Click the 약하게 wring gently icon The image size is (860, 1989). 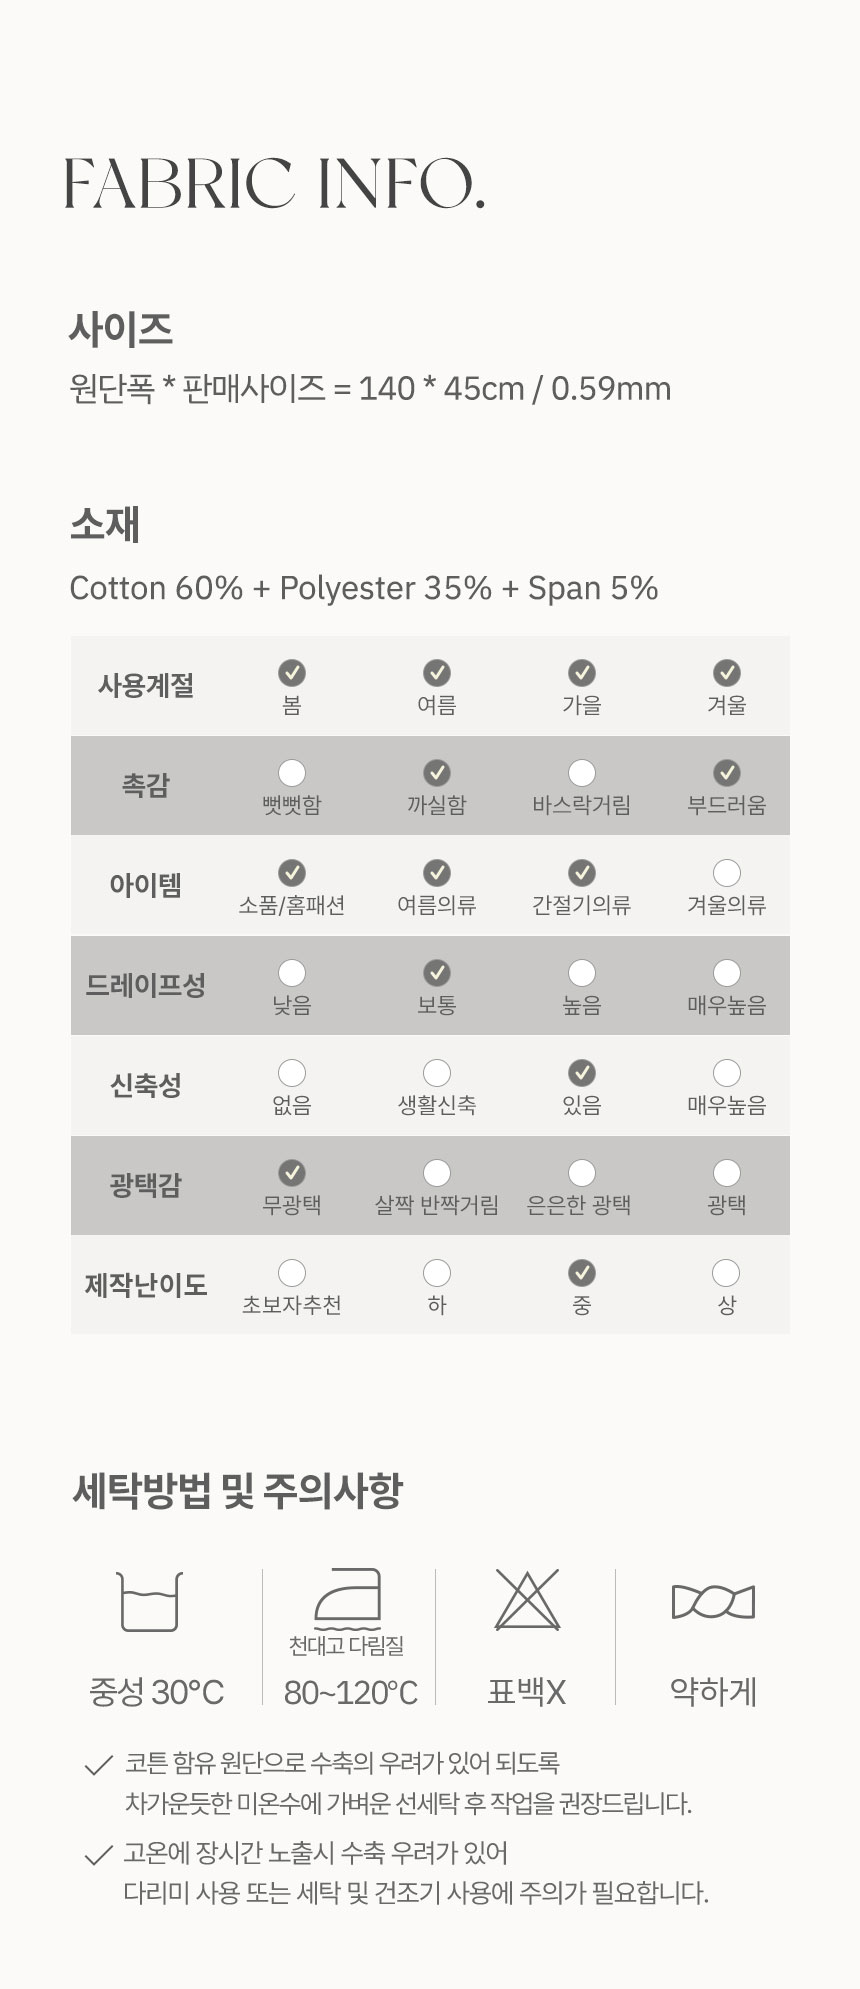[x=713, y=1601]
